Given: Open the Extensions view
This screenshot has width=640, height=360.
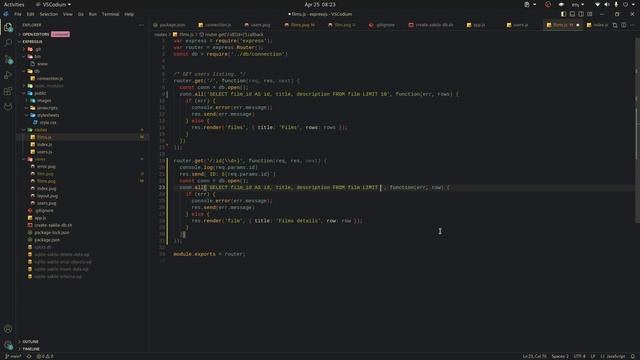Looking at the screenshot, I should click(x=8, y=91).
